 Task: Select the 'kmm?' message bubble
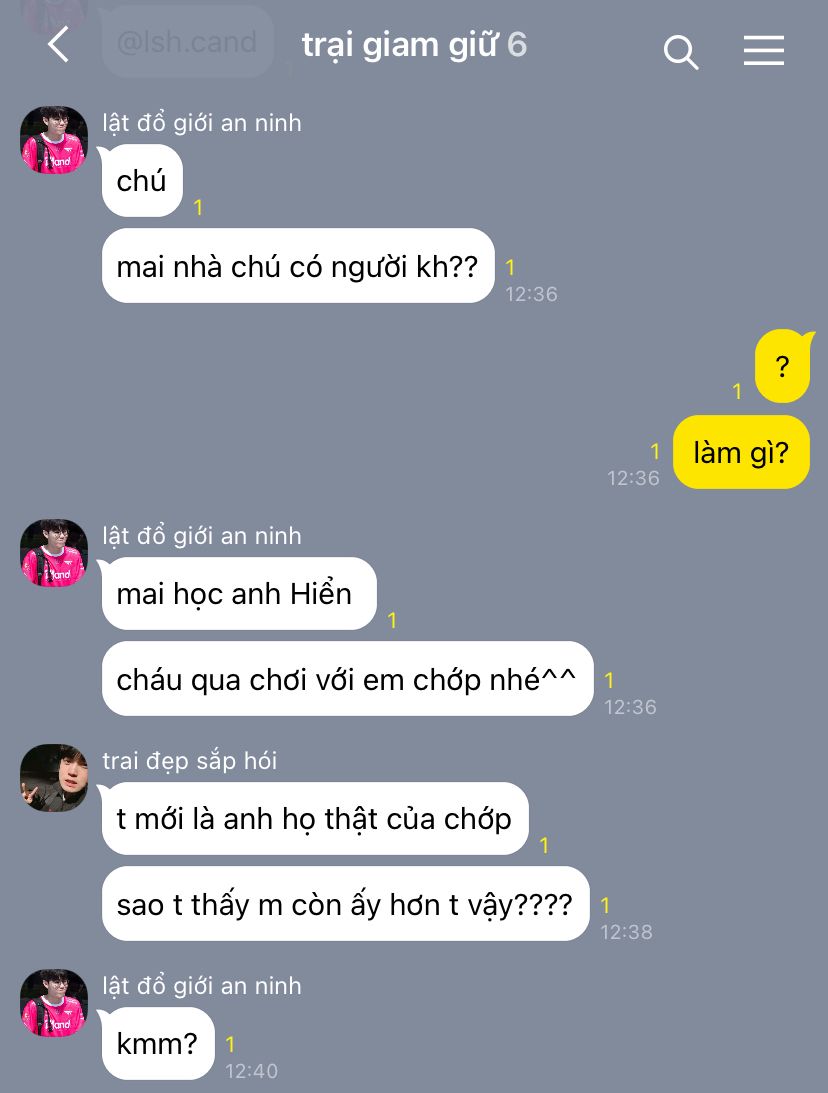(x=158, y=1044)
